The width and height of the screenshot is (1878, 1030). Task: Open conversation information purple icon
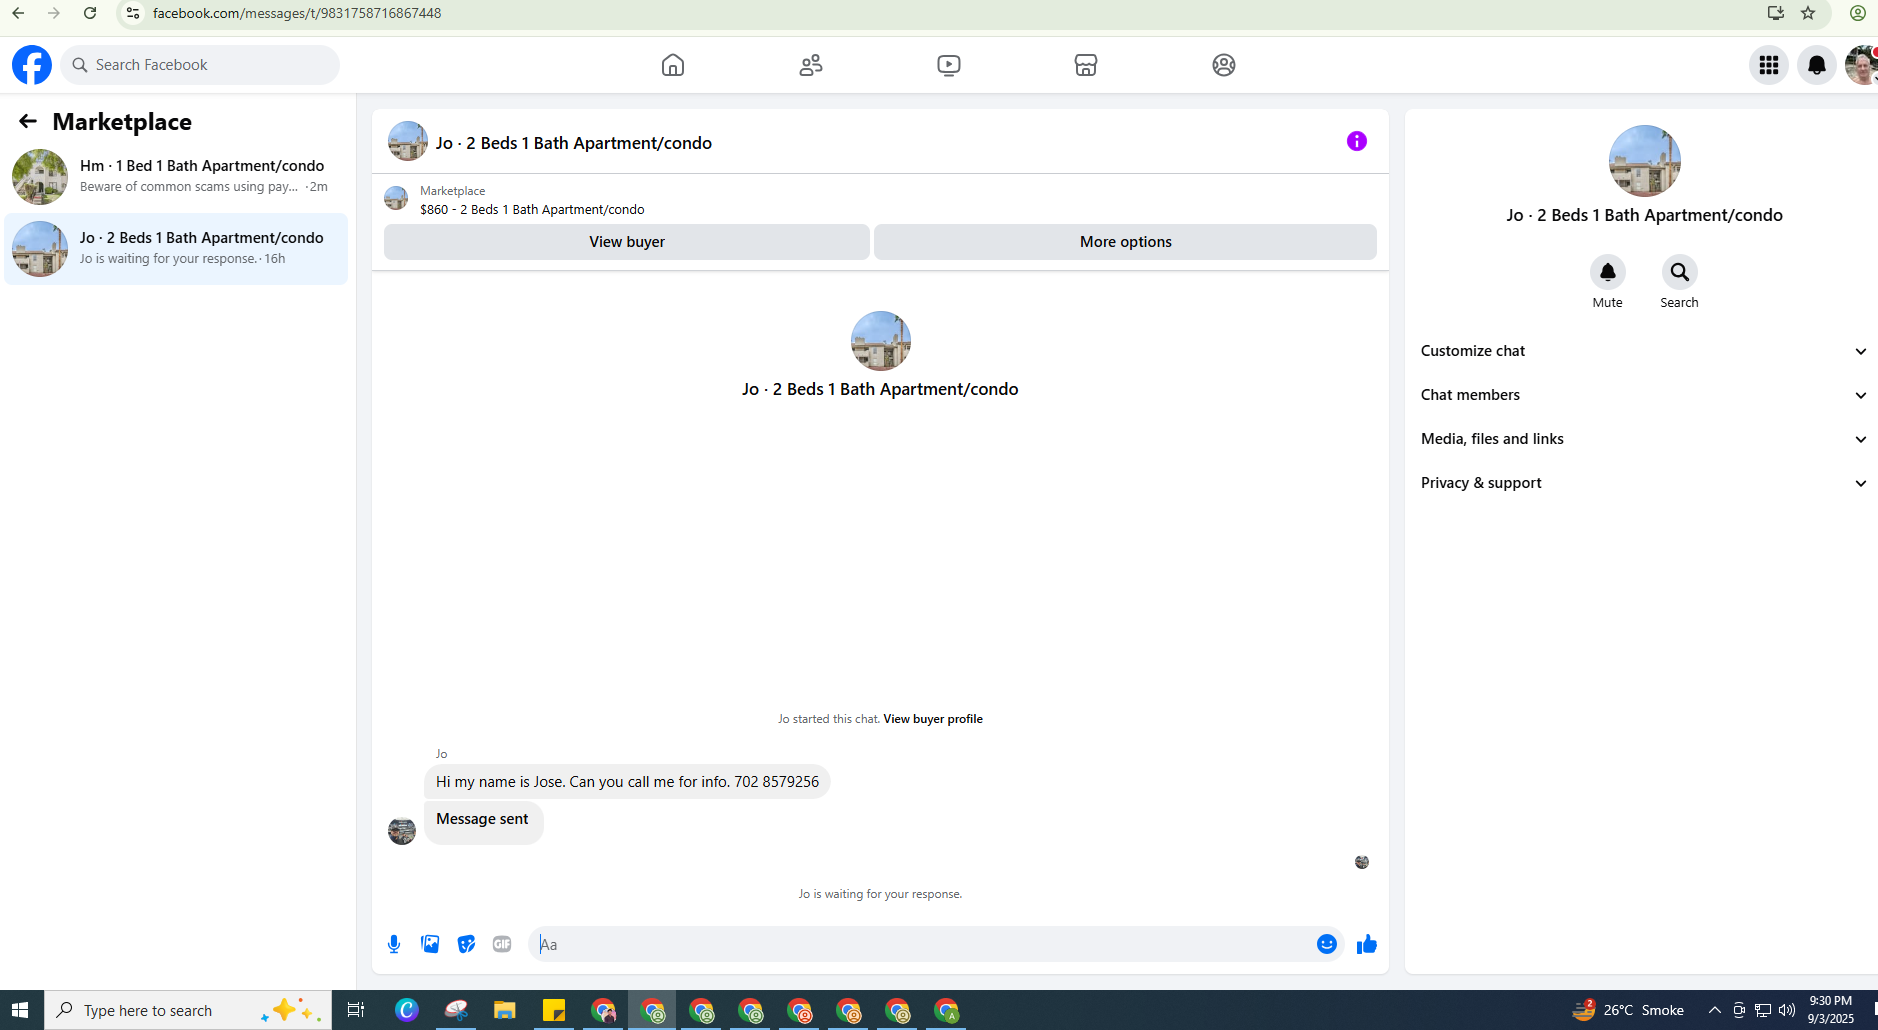pos(1357,141)
